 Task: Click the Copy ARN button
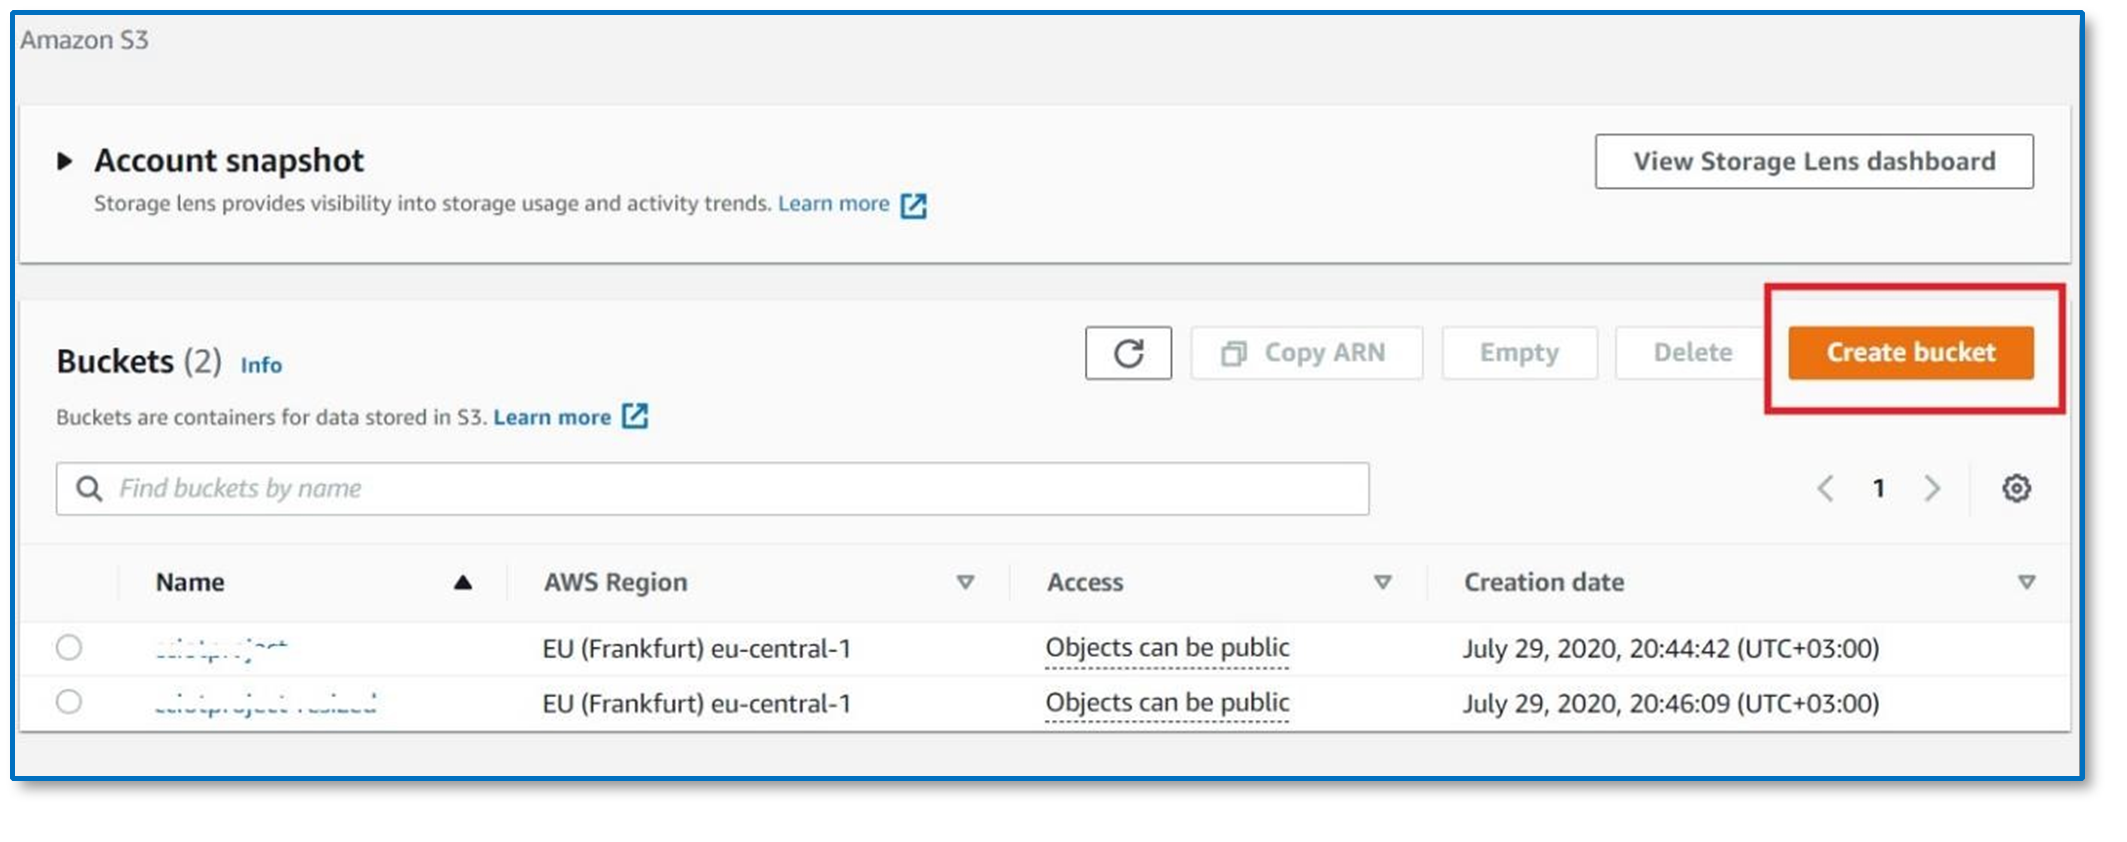pos(1306,353)
